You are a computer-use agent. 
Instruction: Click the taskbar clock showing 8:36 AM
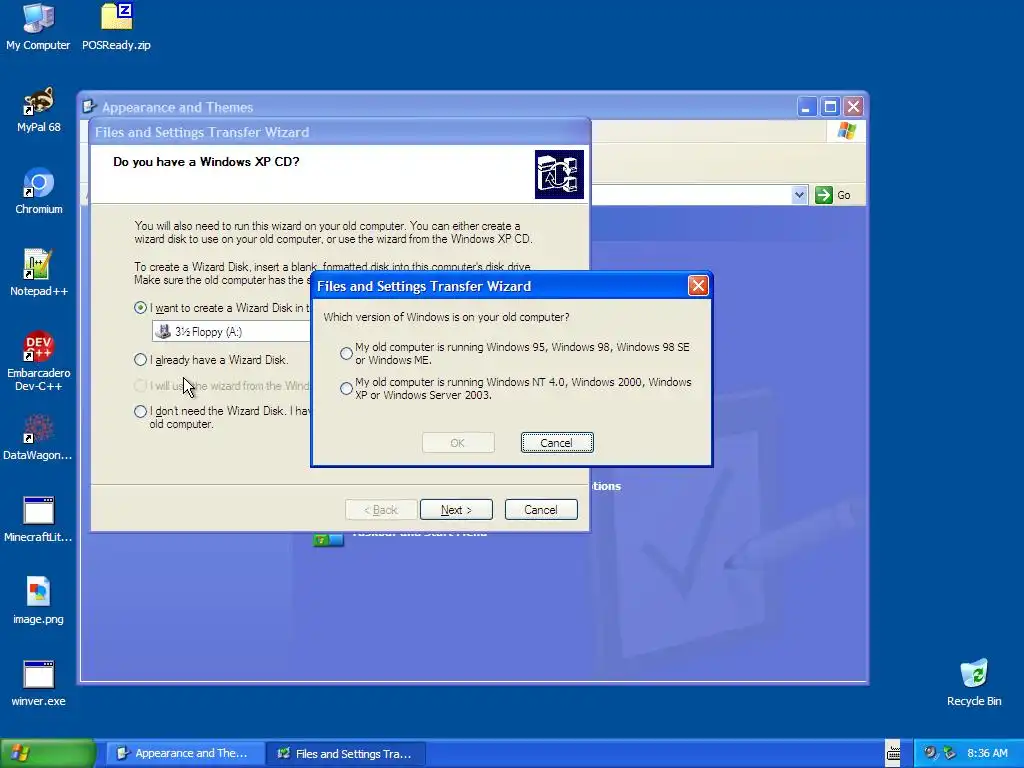pos(987,753)
